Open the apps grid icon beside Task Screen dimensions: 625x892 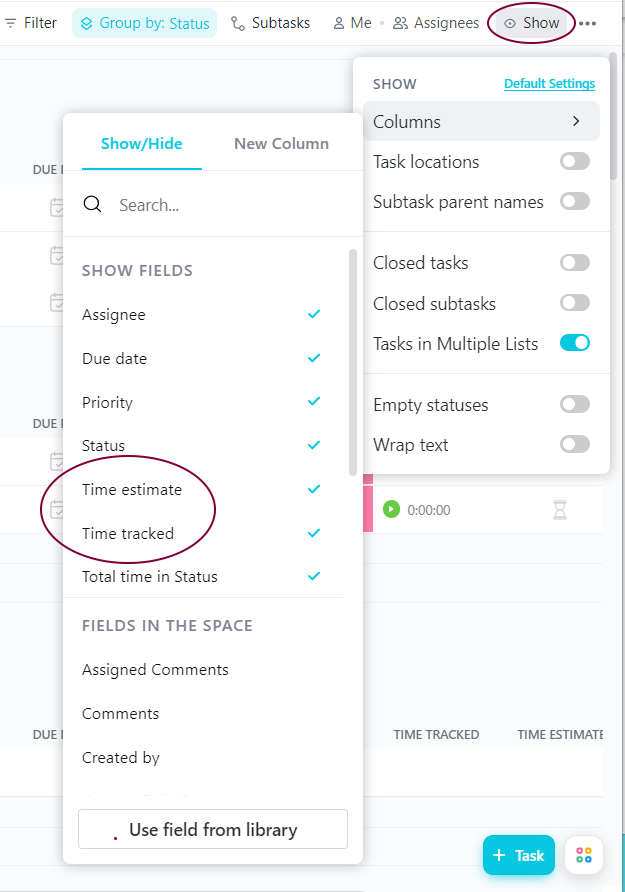coord(584,854)
